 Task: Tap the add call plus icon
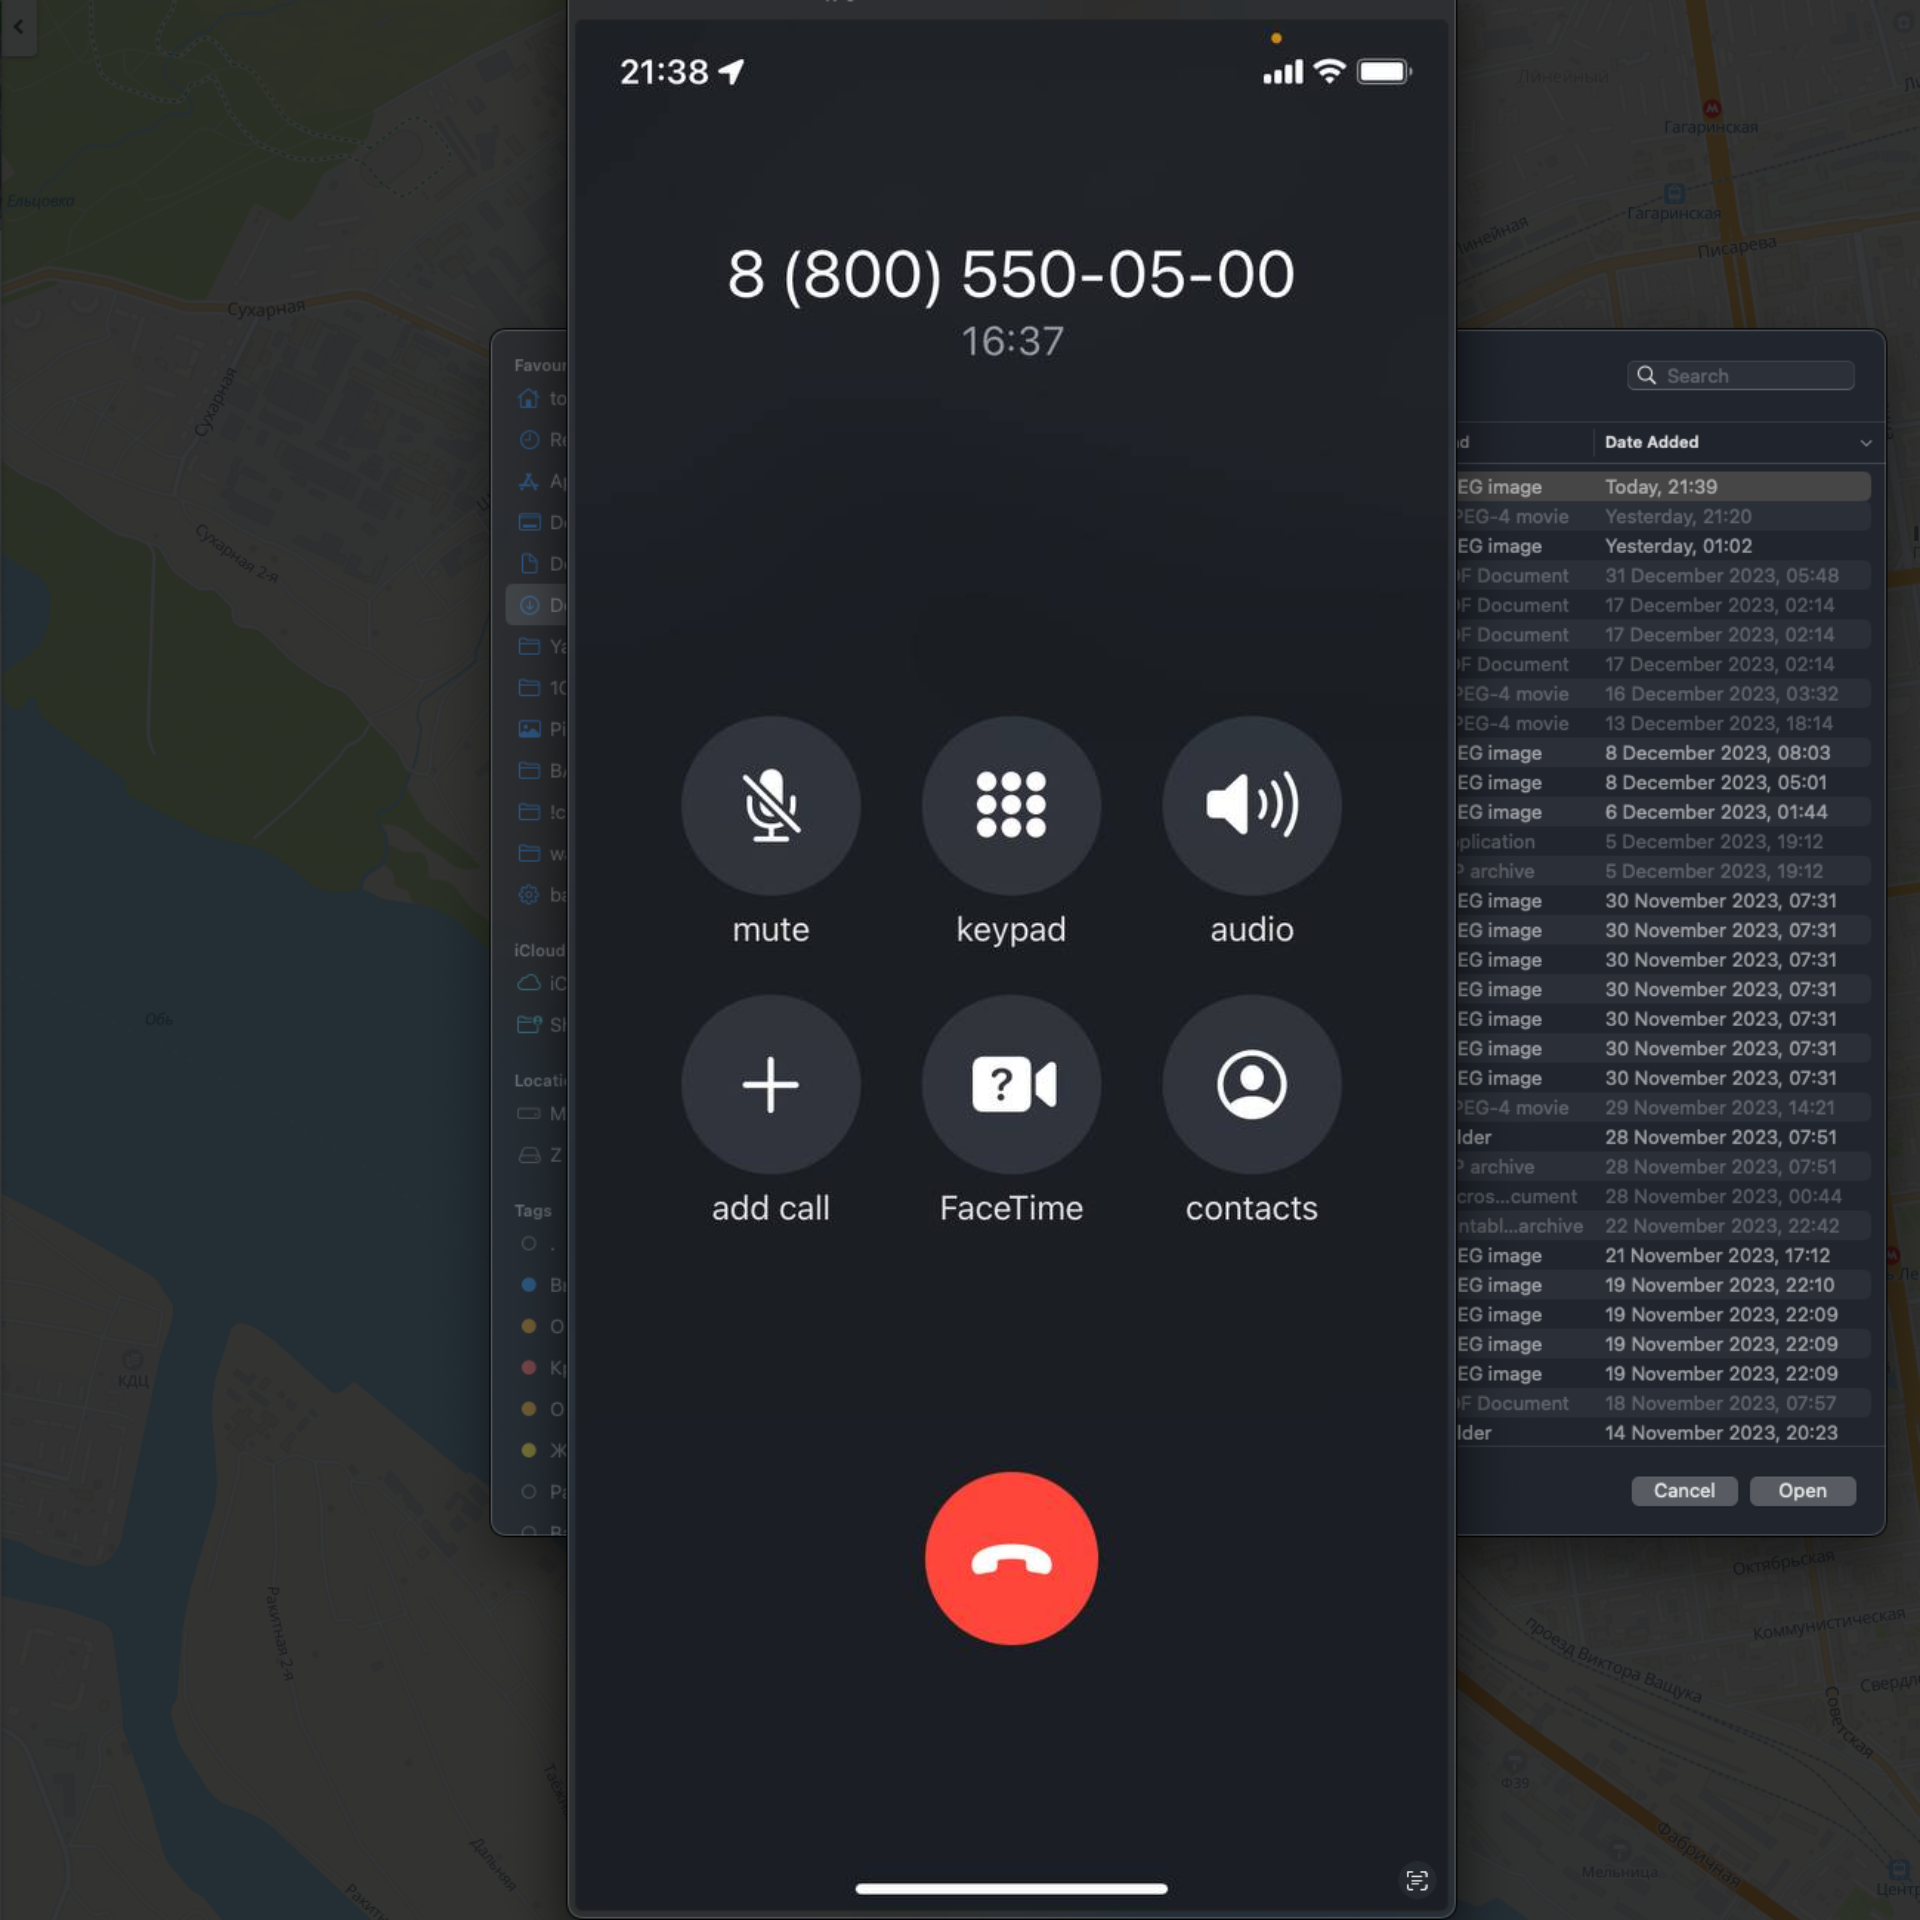(768, 1083)
